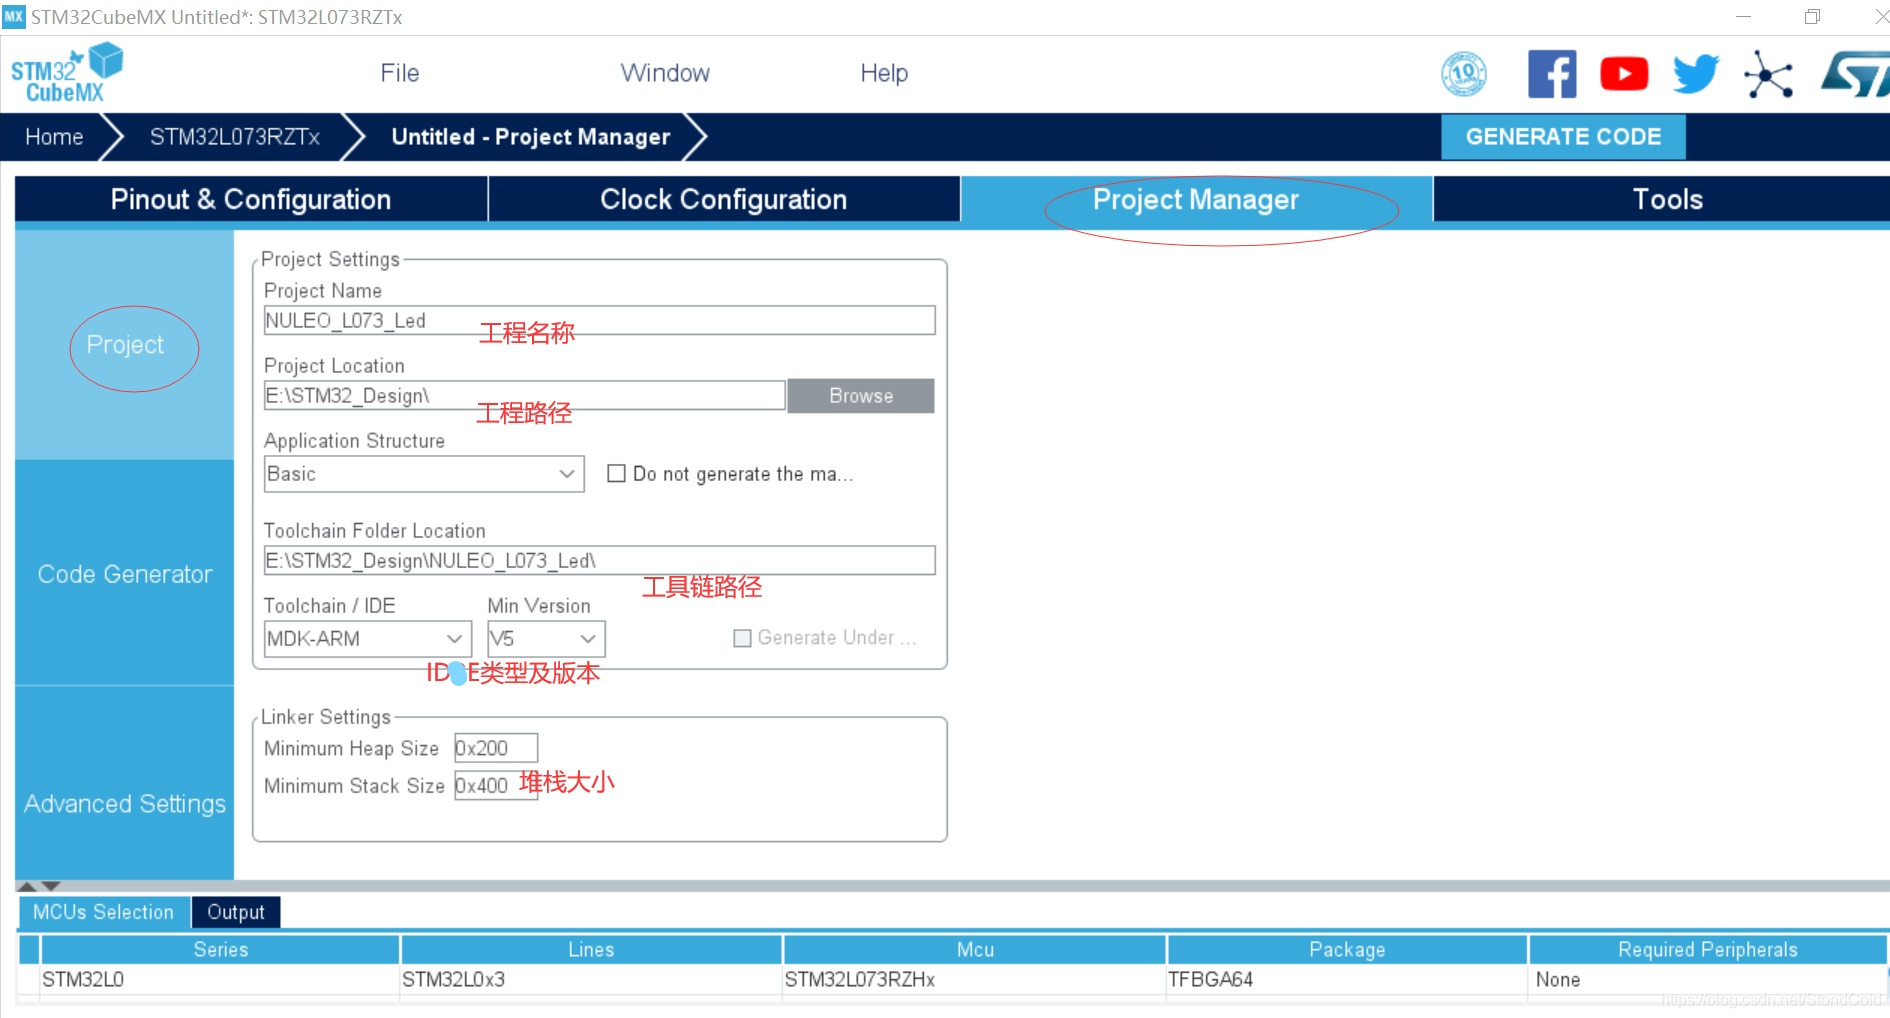This screenshot has height=1018, width=1890.
Task: Click the Project Location input field
Action: (x=525, y=395)
